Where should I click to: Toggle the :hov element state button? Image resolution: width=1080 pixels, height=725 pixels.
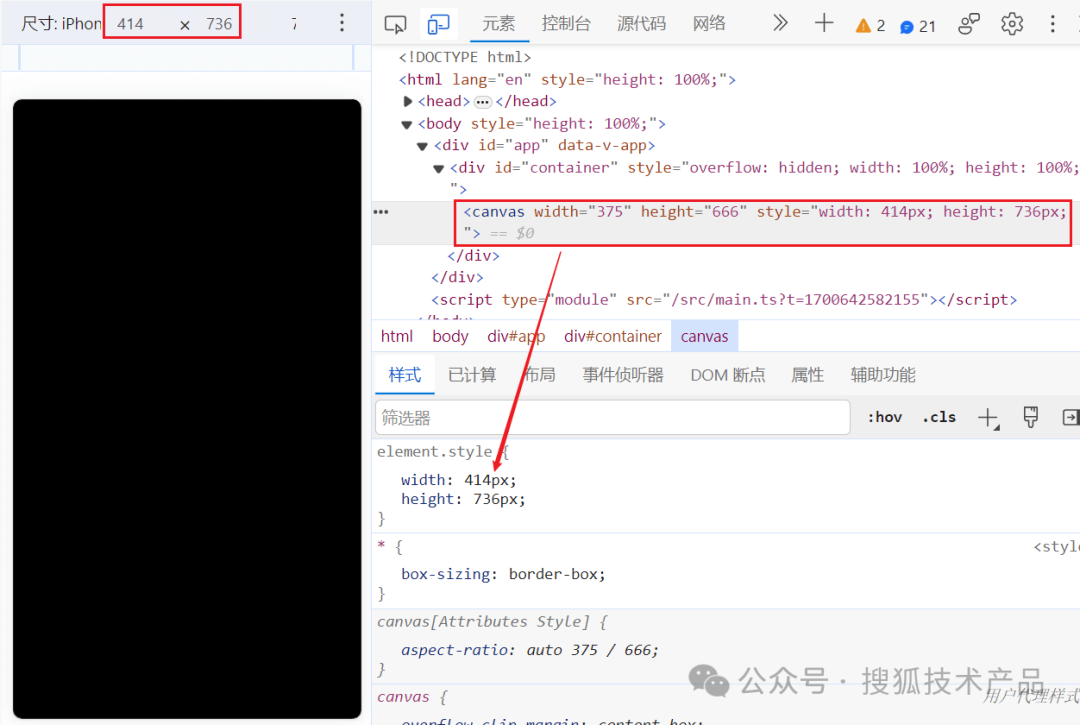pos(884,417)
